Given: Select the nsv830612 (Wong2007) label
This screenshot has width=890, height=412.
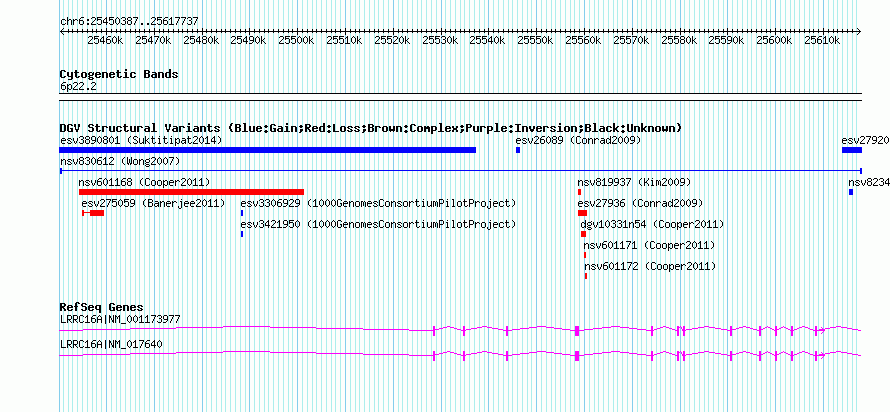Looking at the screenshot, I should click(120, 162).
